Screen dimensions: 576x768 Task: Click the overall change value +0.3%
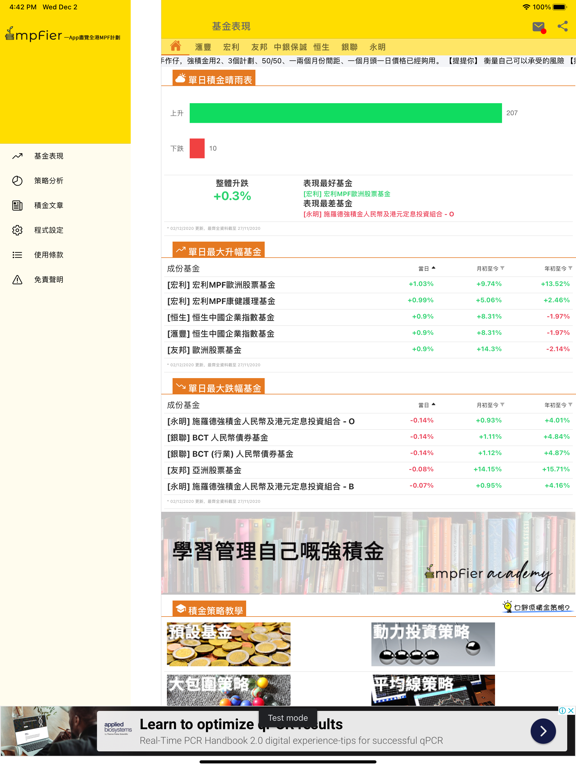click(232, 196)
